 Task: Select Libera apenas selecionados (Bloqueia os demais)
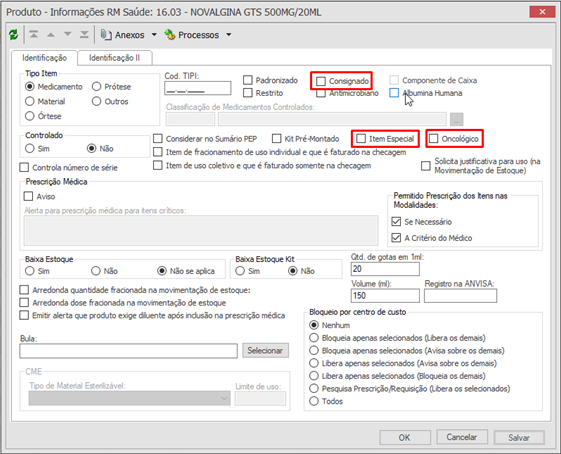point(314,376)
